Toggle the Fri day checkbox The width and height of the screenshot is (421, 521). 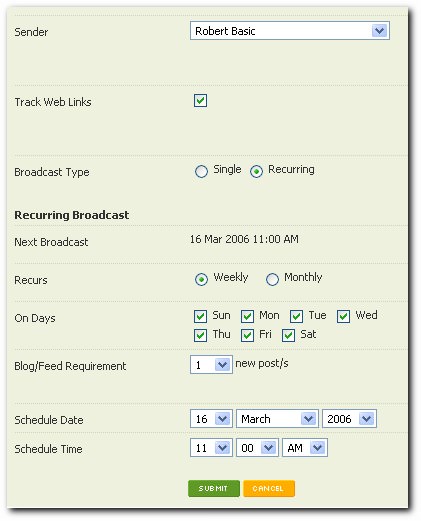pos(247,335)
